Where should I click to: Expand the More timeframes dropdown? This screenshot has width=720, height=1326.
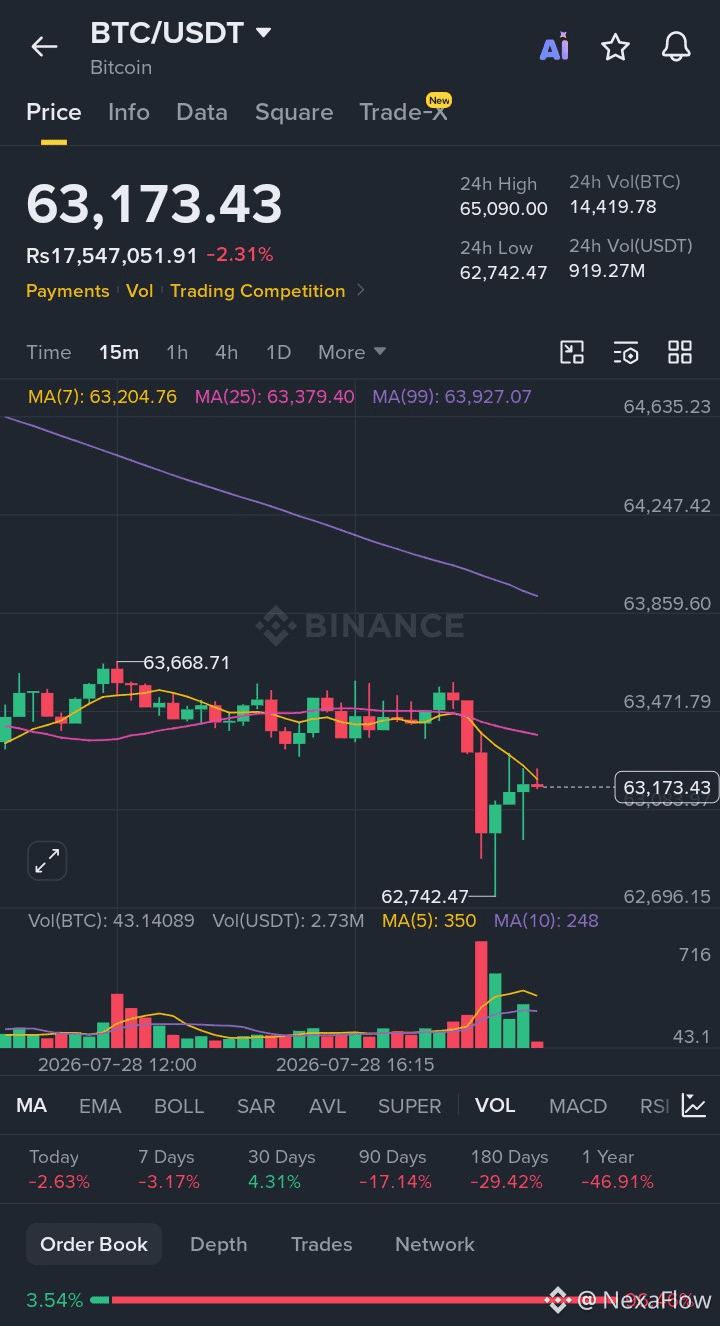[x=352, y=352]
